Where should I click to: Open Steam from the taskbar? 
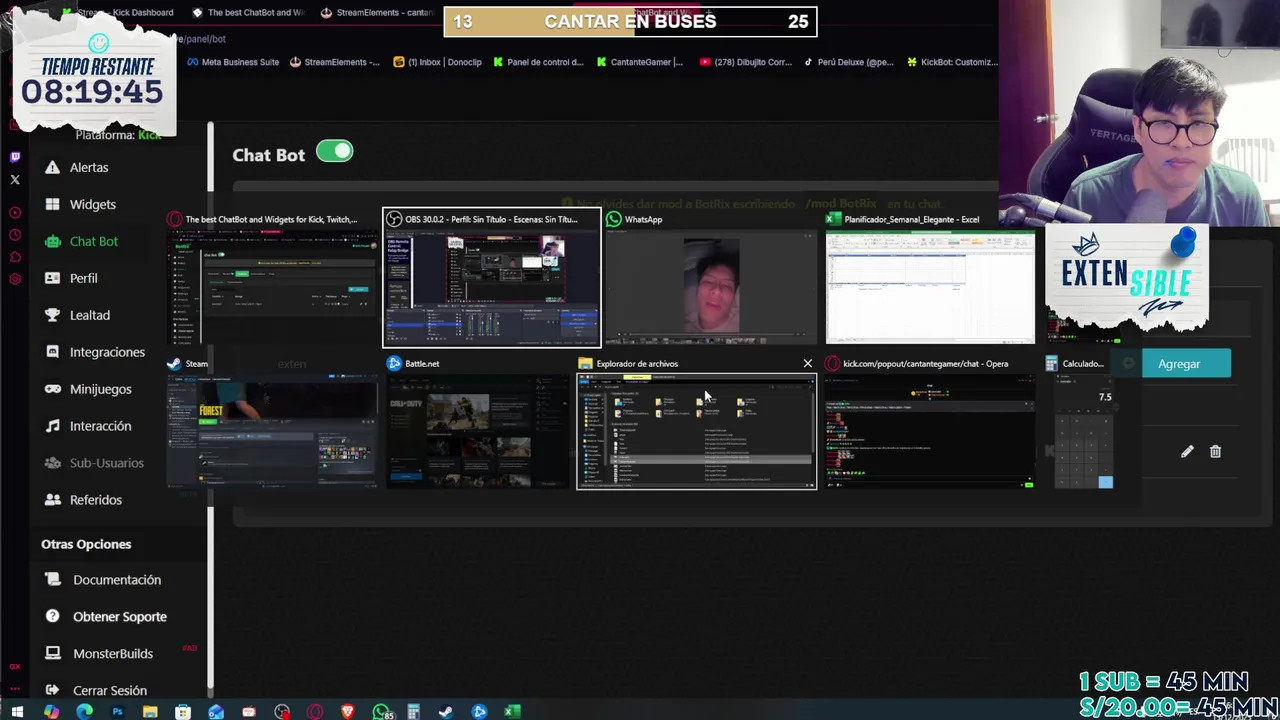[446, 712]
